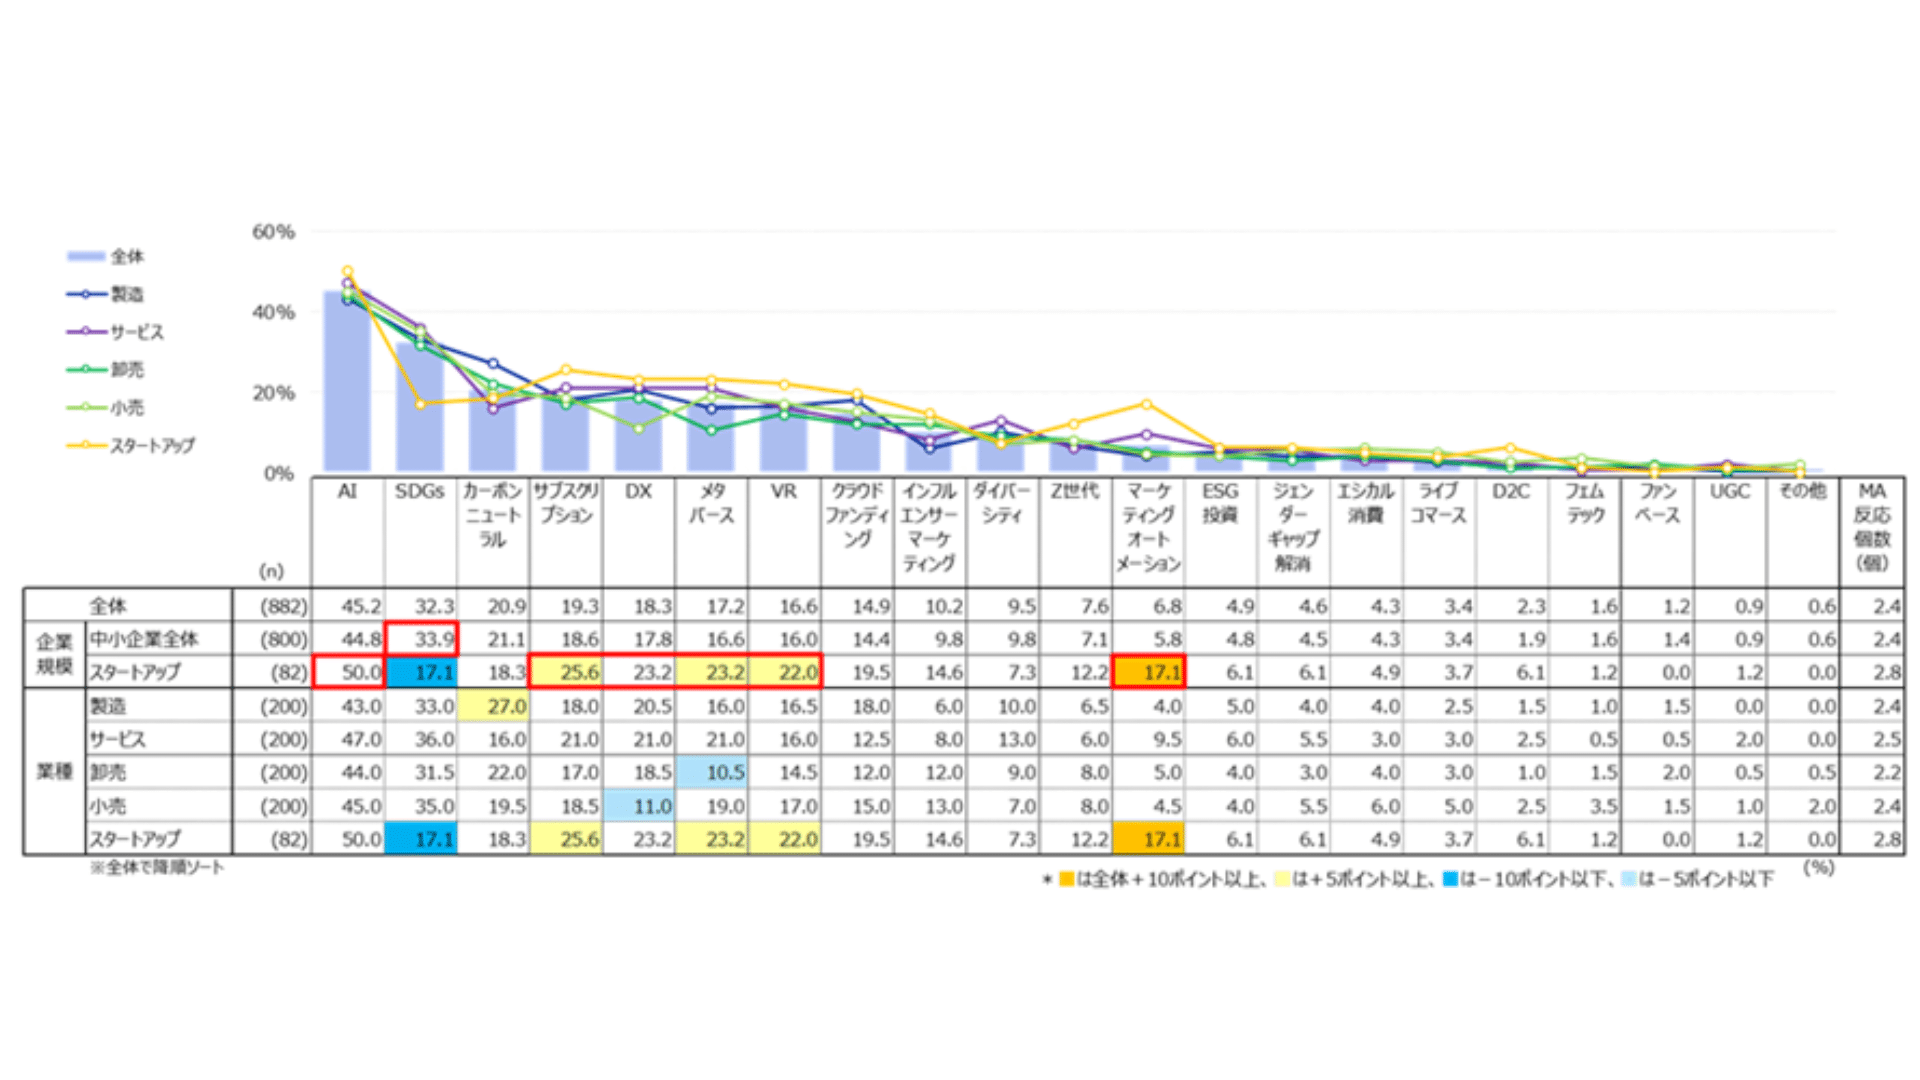Click the light blue 11.0 cell
Screen dimensions: 1920x1080
pyautogui.click(x=639, y=806)
